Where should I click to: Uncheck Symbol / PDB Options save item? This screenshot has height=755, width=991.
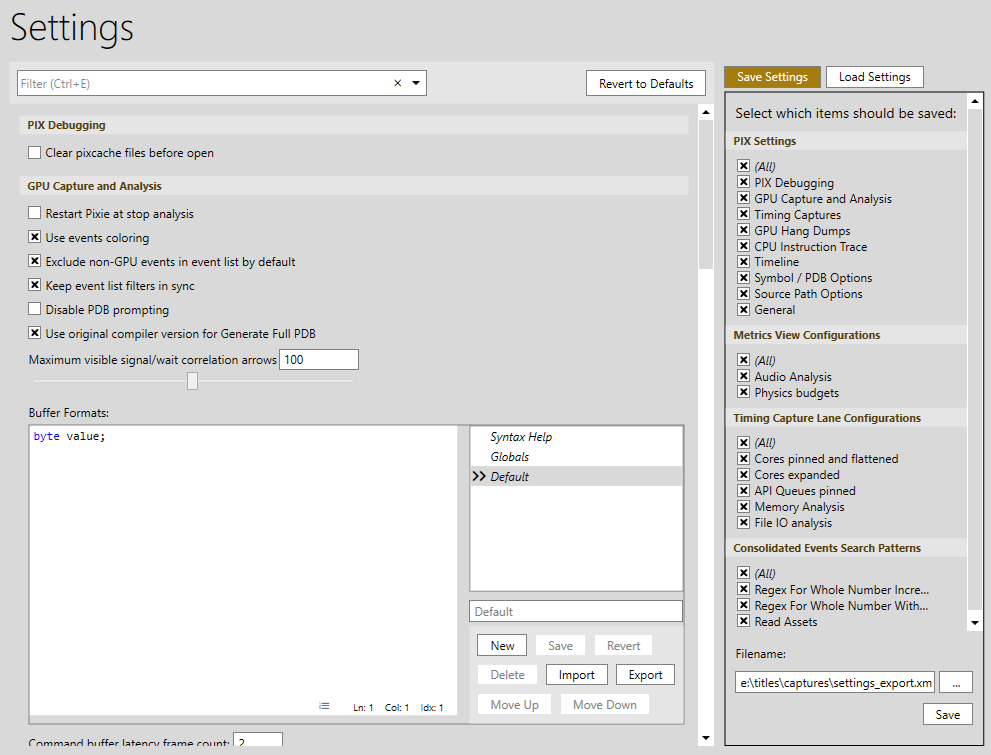(x=743, y=277)
